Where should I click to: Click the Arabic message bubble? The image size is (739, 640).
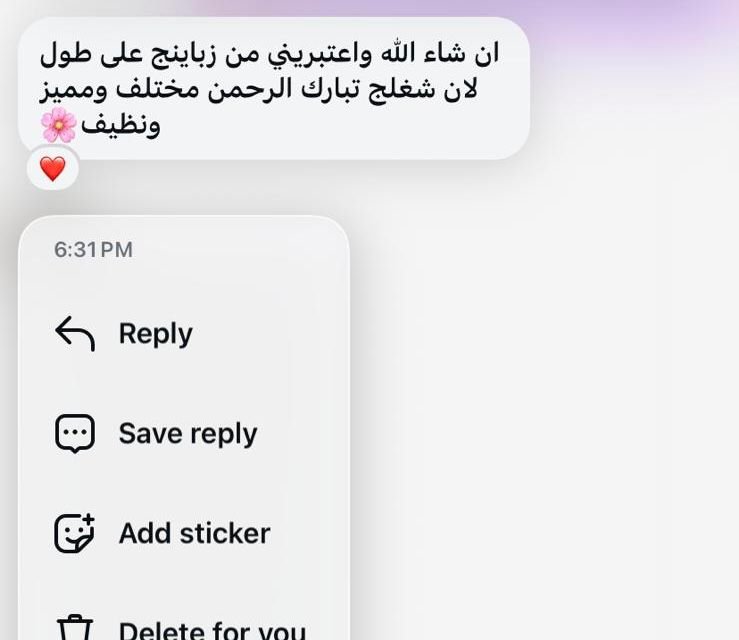[x=274, y=88]
